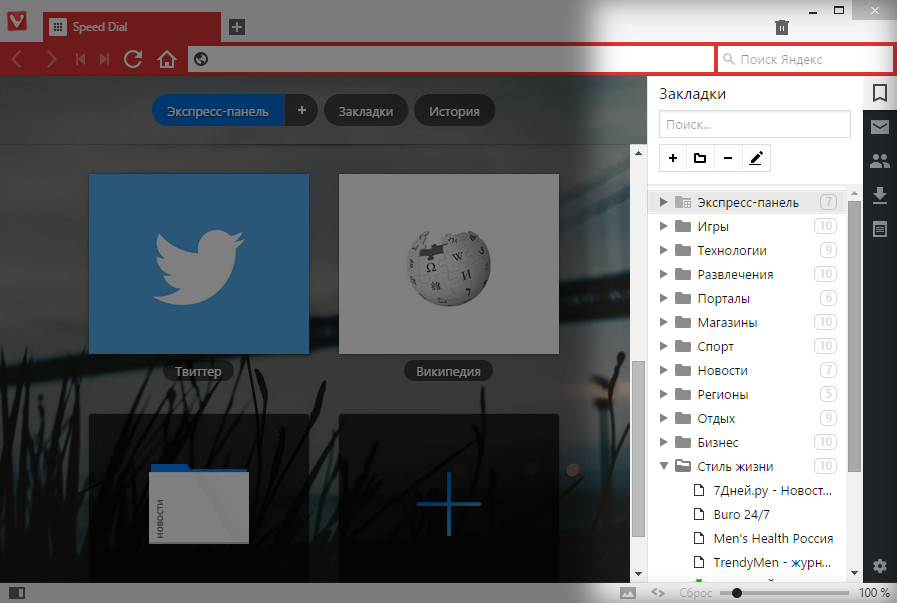Image resolution: width=897 pixels, height=603 pixels.
Task: Add a new speed dial tile
Action: click(448, 498)
